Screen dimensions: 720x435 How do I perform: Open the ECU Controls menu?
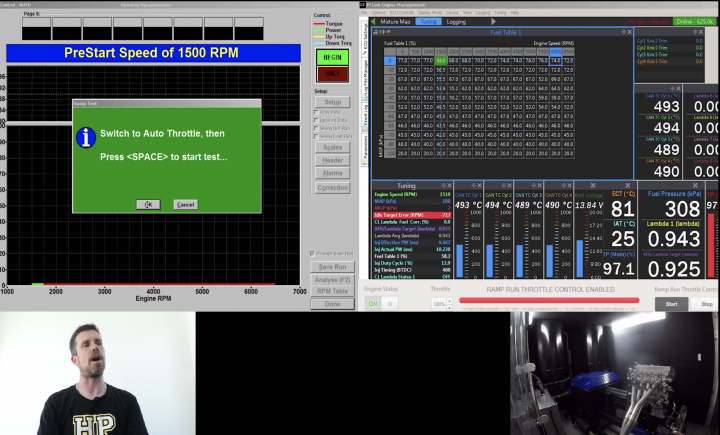point(402,13)
